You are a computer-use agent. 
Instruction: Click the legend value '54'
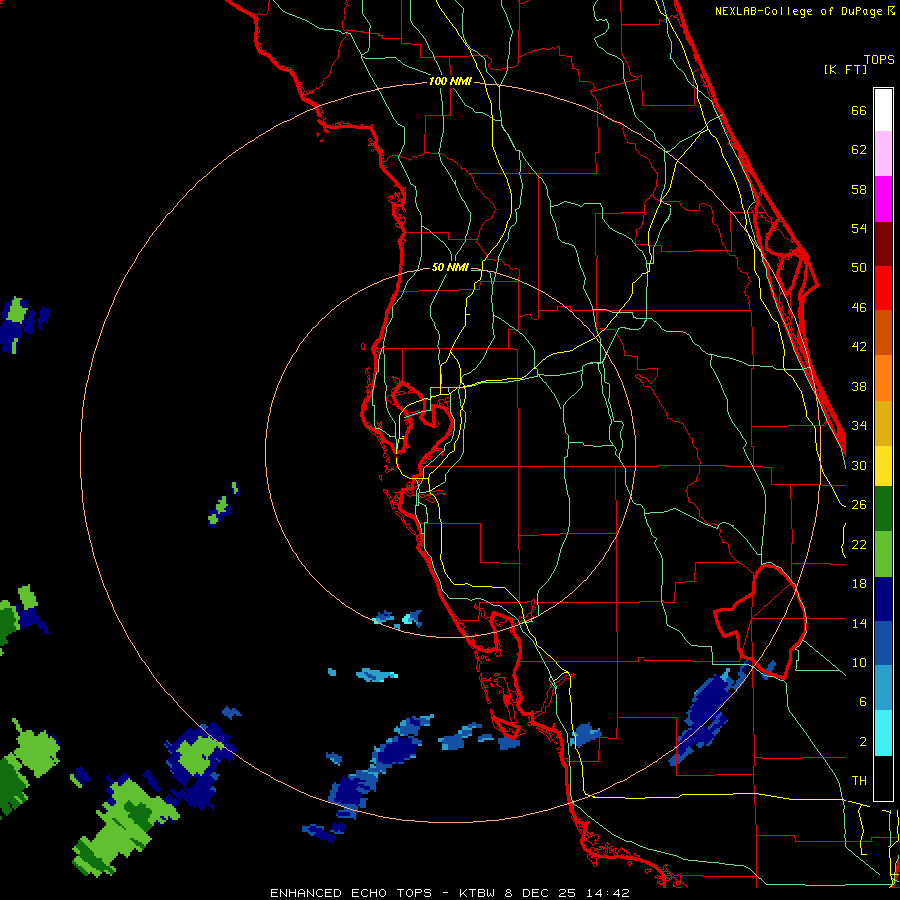pos(859,228)
